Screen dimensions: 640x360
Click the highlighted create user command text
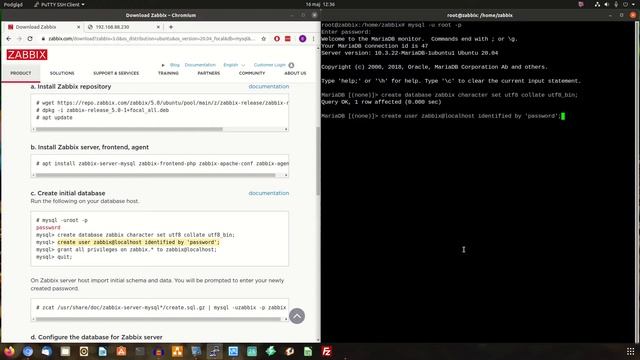138,242
